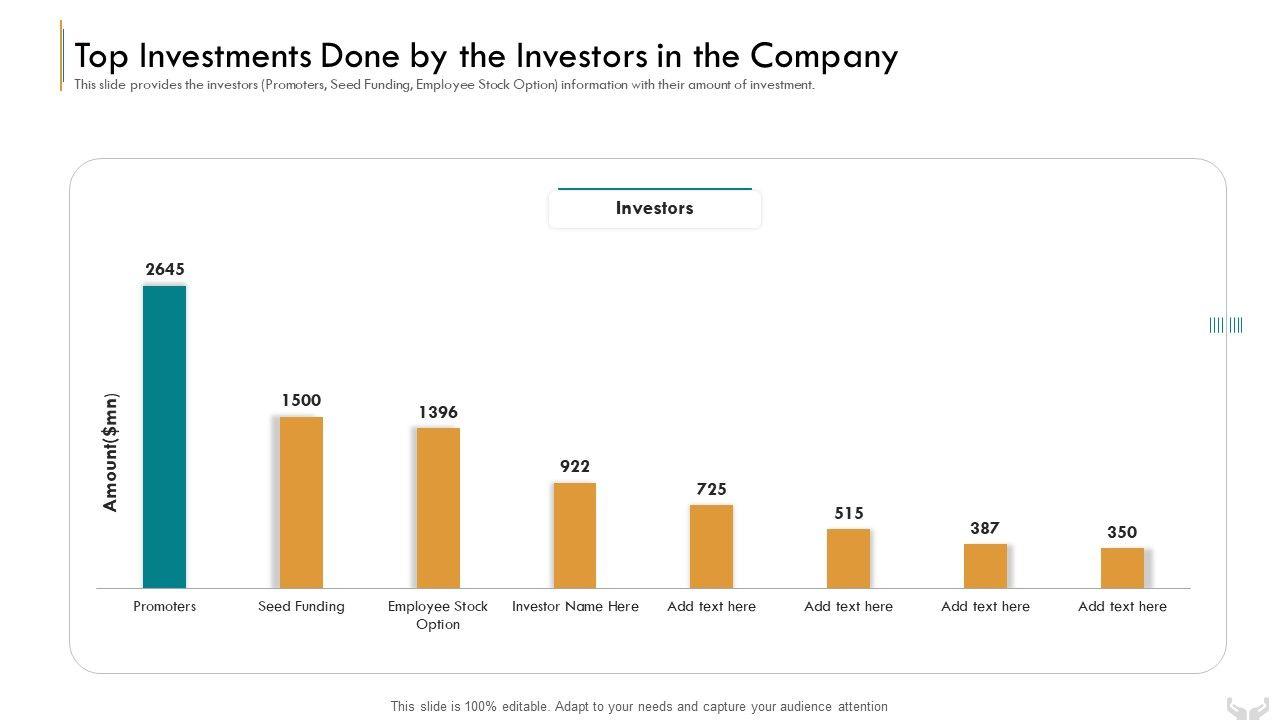Click the 1396 data label
1280x720 pixels.
tap(438, 412)
